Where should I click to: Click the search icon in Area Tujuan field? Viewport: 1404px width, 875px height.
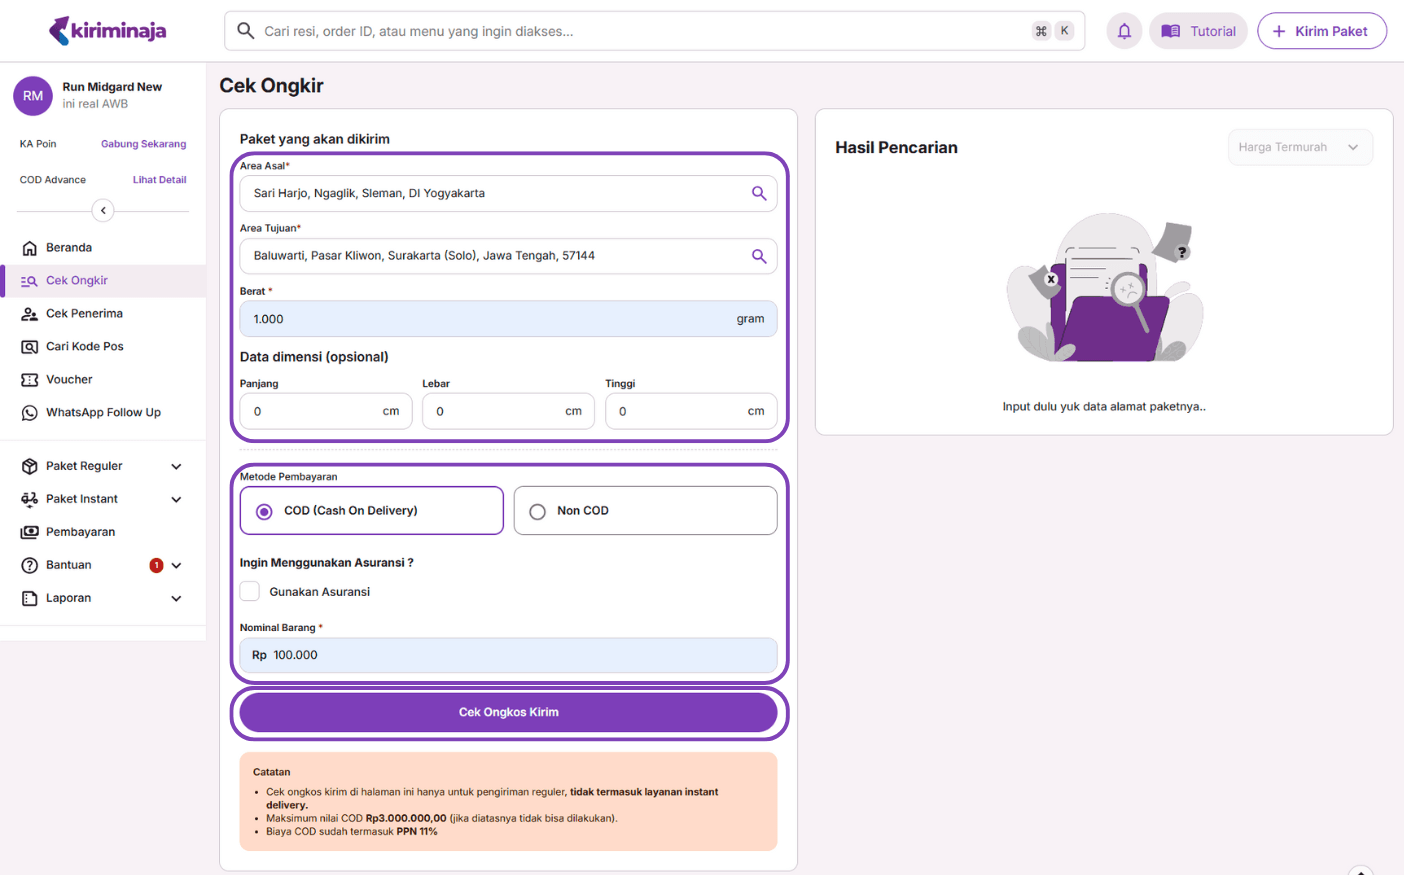(x=759, y=256)
